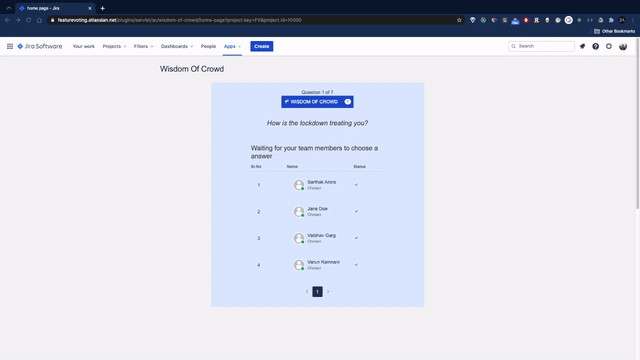Expand the Projects dropdown
The image size is (640, 360).
[x=114, y=47]
